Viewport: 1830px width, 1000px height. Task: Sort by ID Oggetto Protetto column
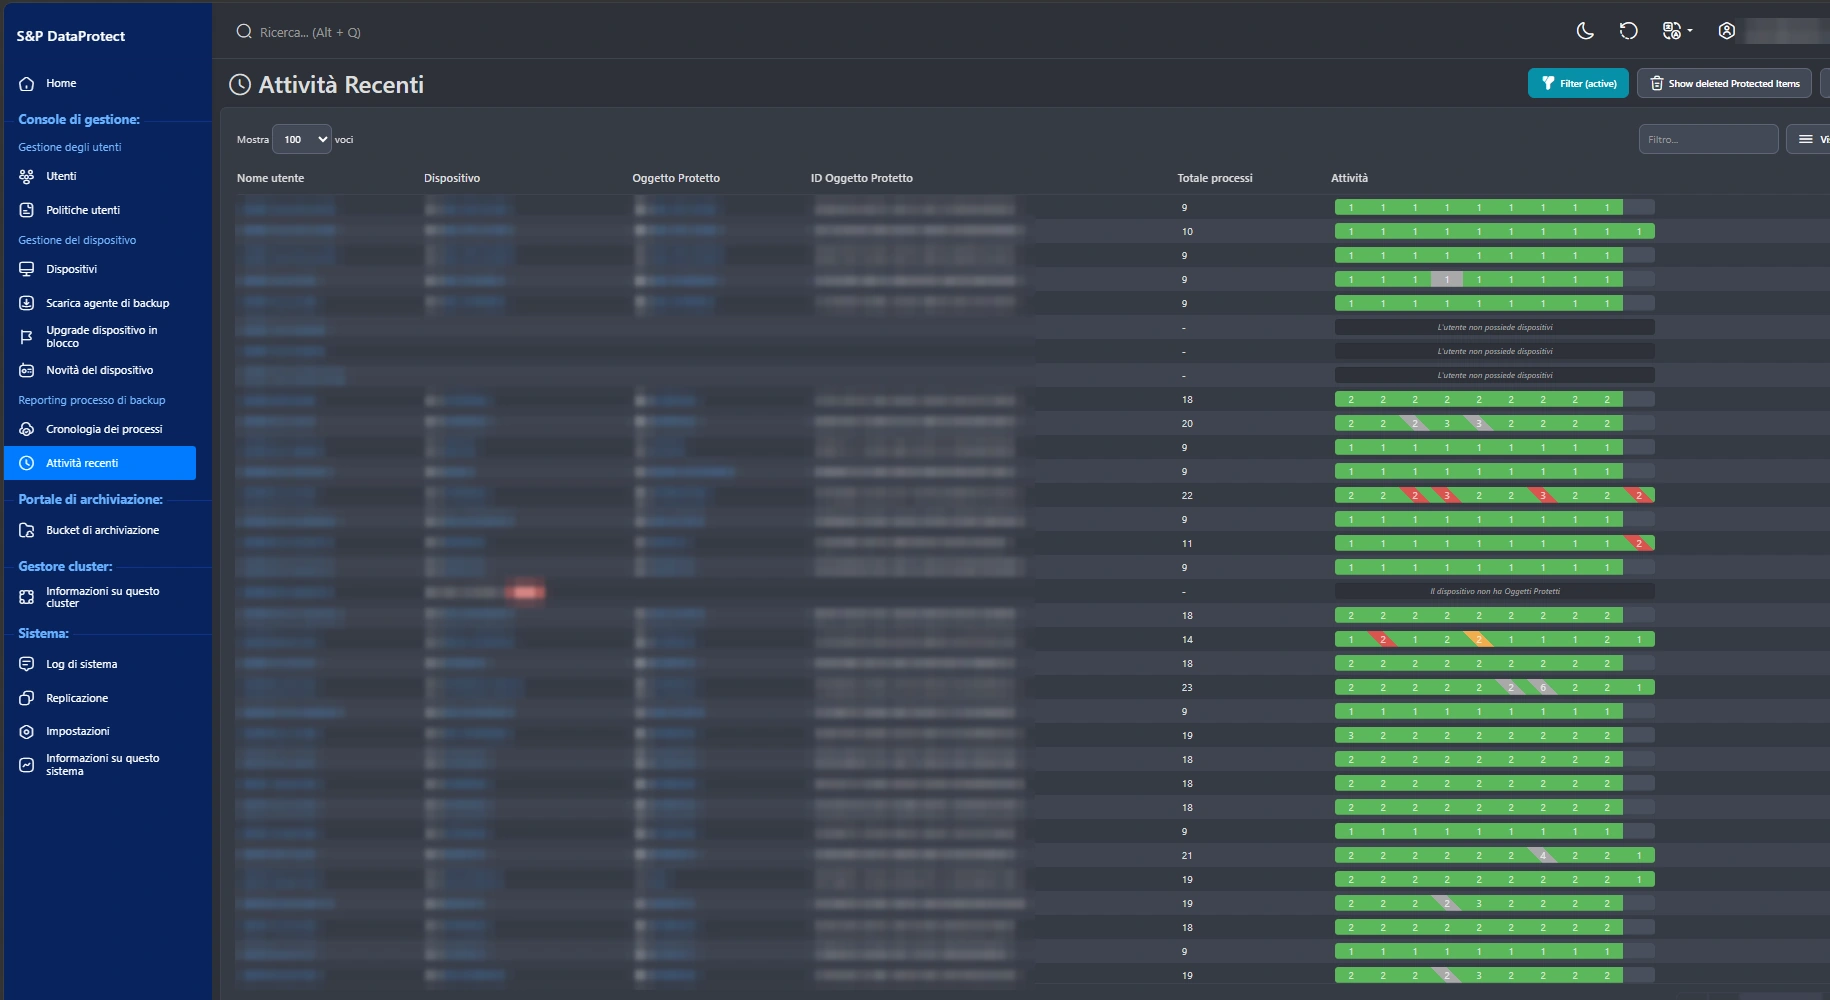(x=862, y=178)
